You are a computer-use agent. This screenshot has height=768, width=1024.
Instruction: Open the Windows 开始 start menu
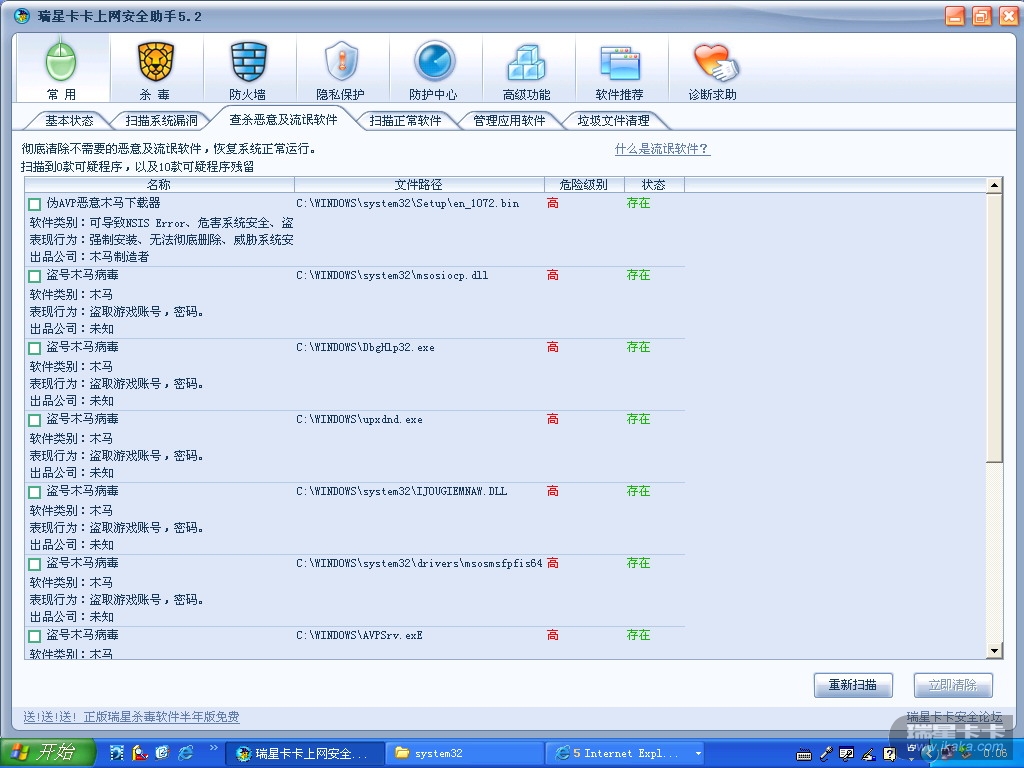click(47, 753)
